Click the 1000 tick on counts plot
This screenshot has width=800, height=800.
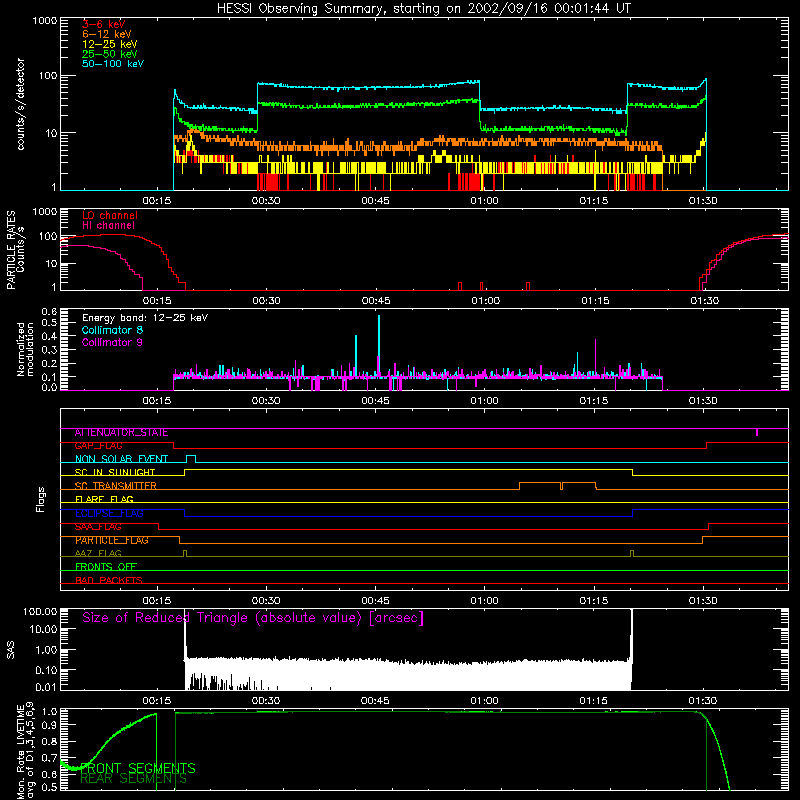45,21
